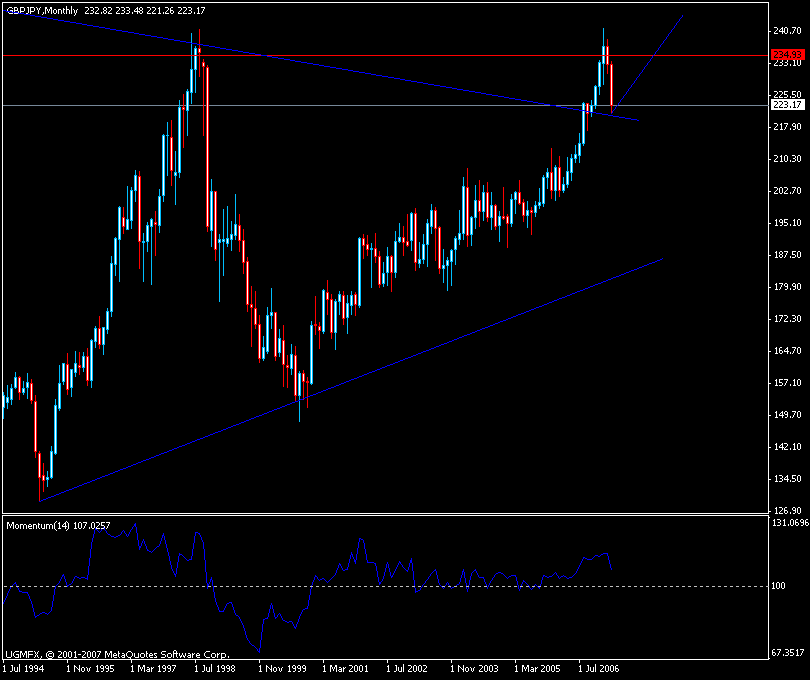Click the 149.70 price scale value
The width and height of the screenshot is (810, 680).
788,415
